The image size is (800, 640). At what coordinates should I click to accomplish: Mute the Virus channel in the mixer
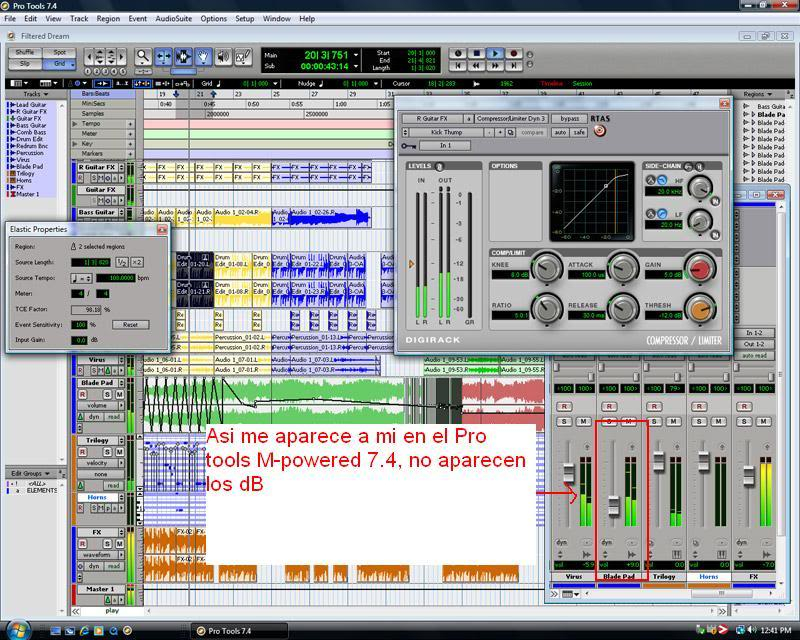point(583,422)
